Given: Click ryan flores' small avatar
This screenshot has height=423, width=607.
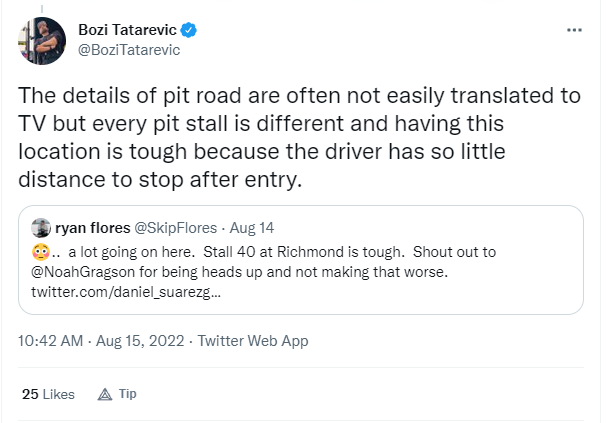Looking at the screenshot, I should (x=41, y=228).
